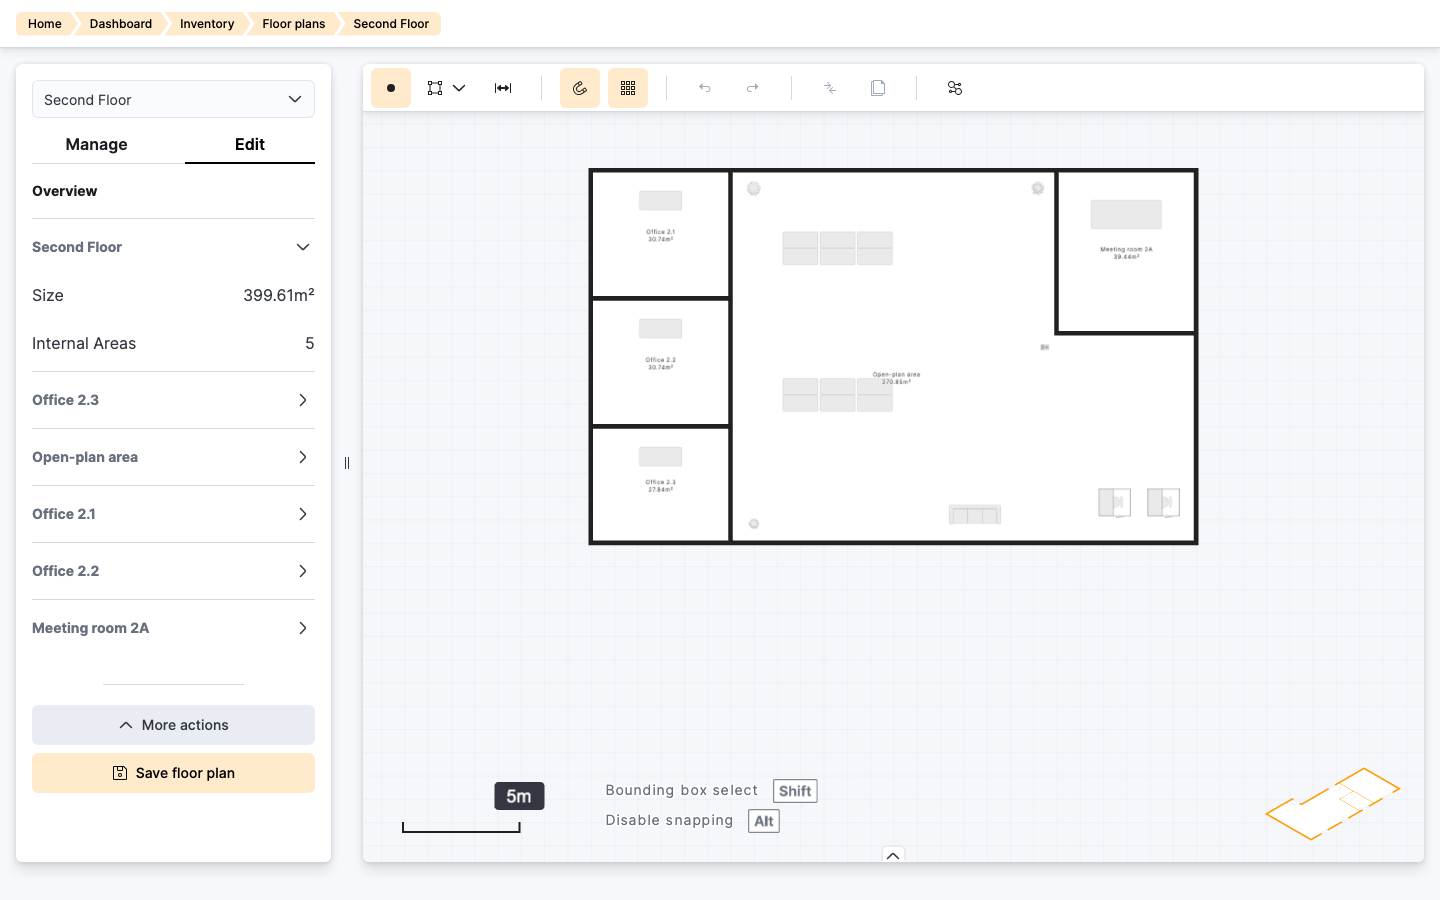Open the Second Floor plan selector dropdown
Viewport: 1440px width, 900px height.
pos(173,99)
